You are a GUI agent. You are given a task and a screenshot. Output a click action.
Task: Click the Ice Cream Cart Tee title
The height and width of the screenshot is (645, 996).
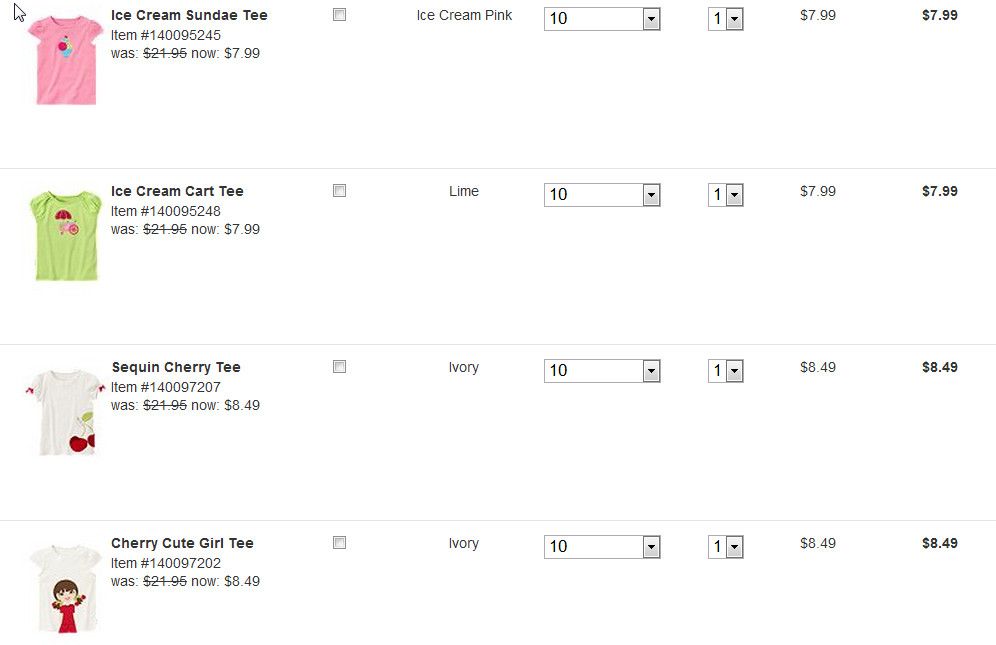coord(177,191)
